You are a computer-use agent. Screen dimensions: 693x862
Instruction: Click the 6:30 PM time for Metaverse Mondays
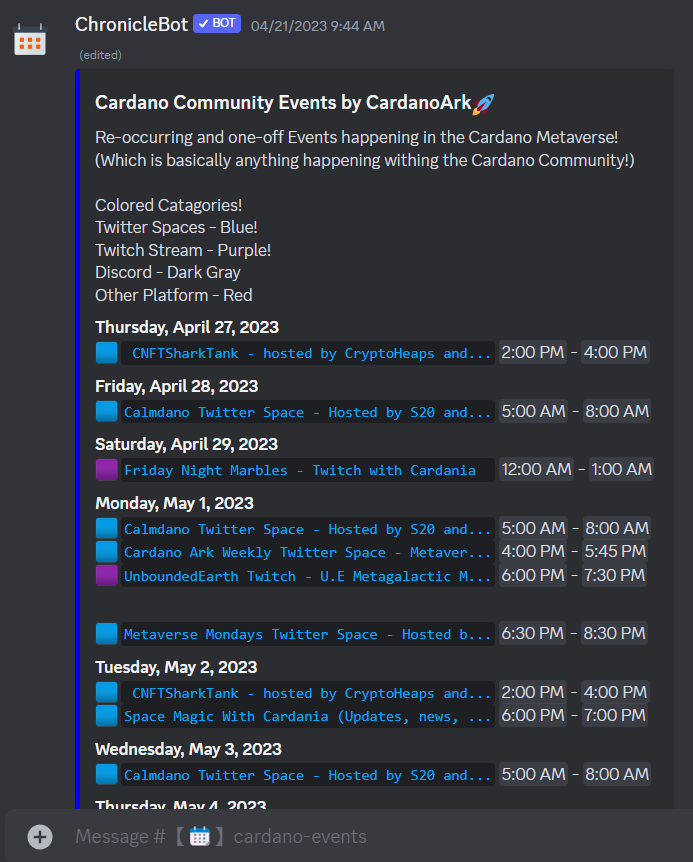(532, 633)
